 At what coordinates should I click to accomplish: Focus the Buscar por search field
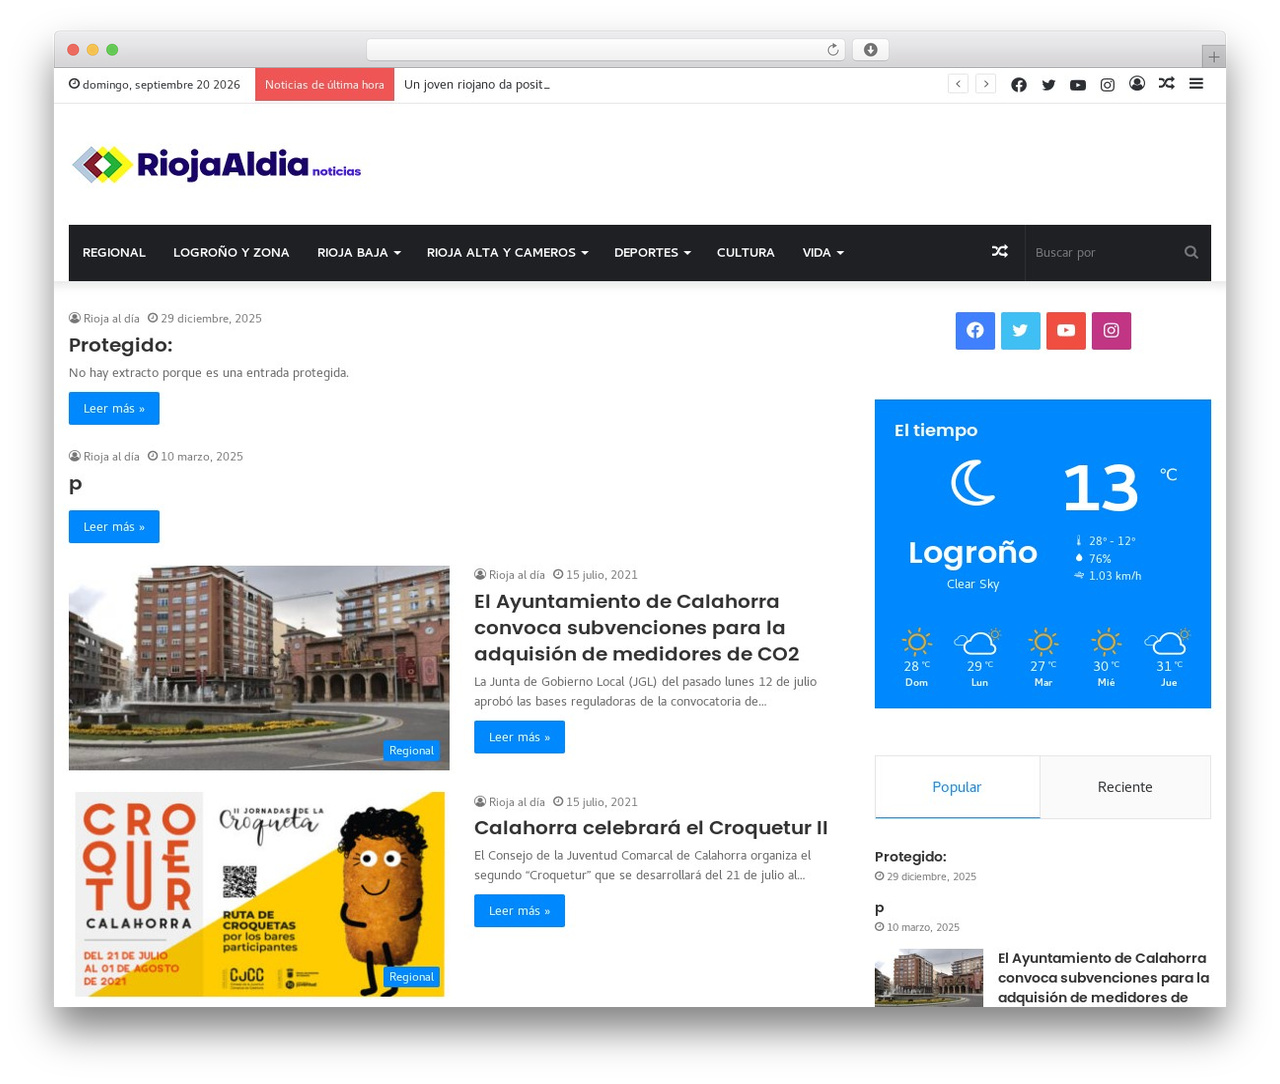point(1103,253)
